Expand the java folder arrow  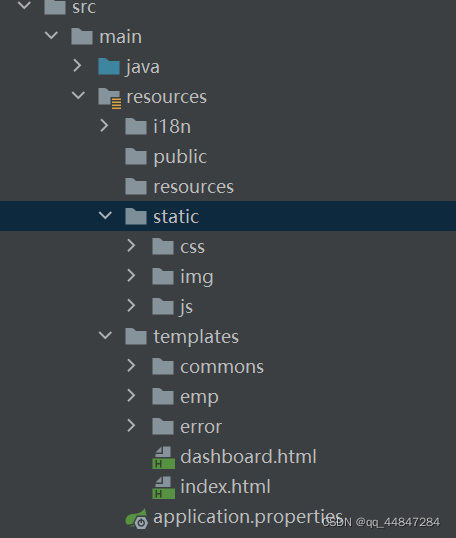point(77,66)
